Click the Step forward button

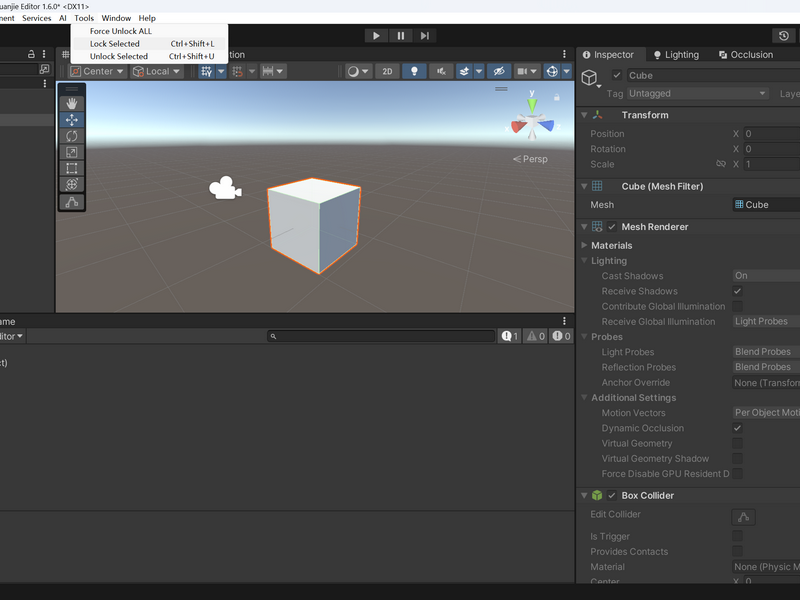click(424, 36)
